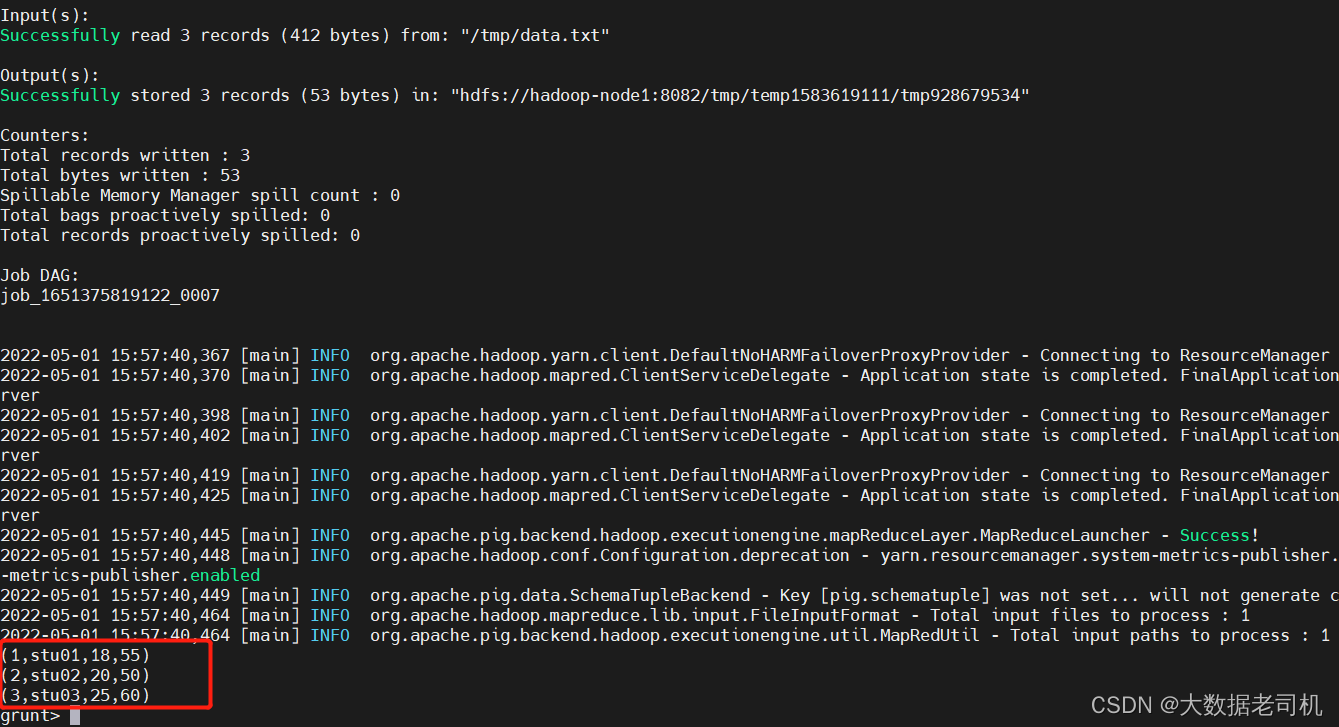Screen dimensions: 1339x727
Task: Click the "Counters:" heading
Action: click(x=45, y=135)
